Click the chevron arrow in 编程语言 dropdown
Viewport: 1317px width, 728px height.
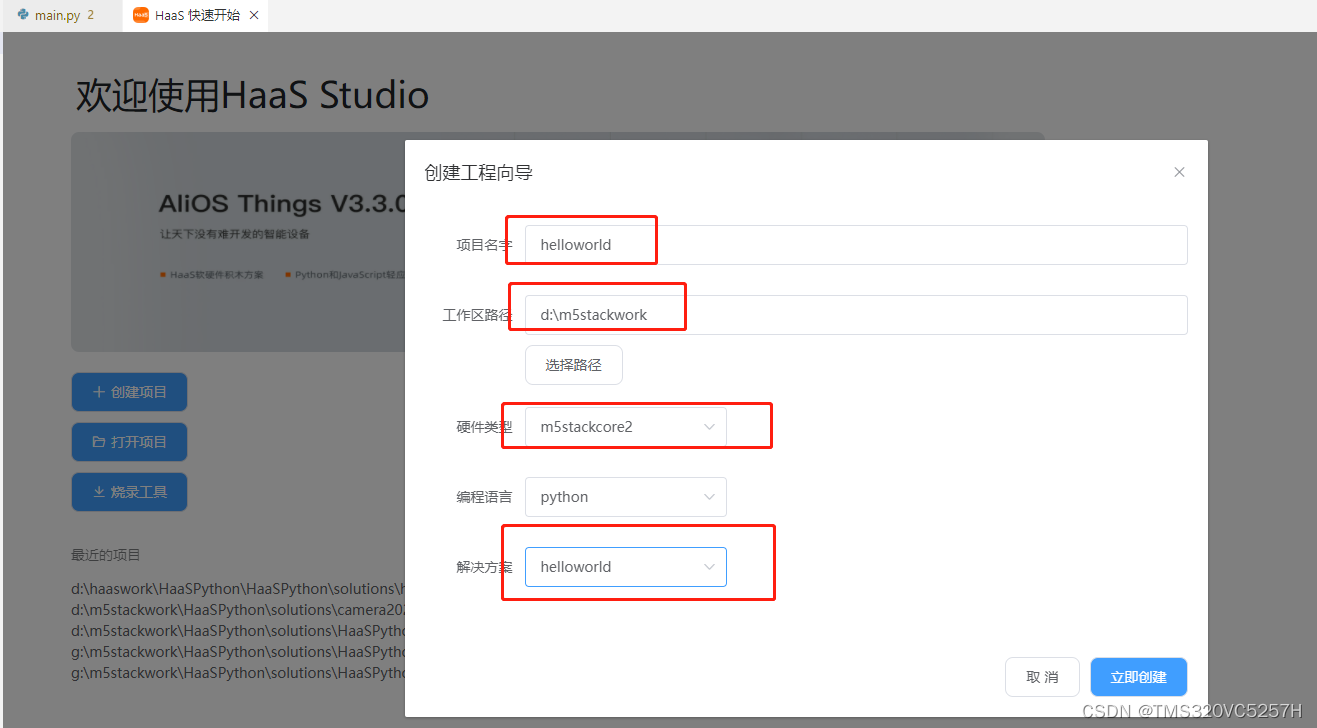click(709, 497)
